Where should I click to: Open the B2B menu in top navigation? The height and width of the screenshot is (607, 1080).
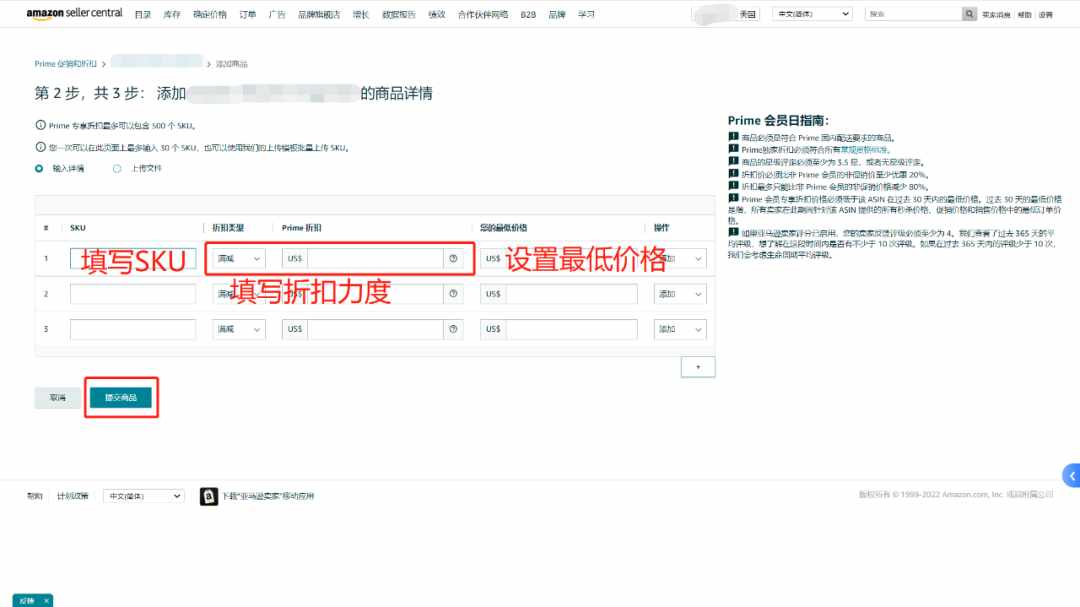[x=528, y=14]
